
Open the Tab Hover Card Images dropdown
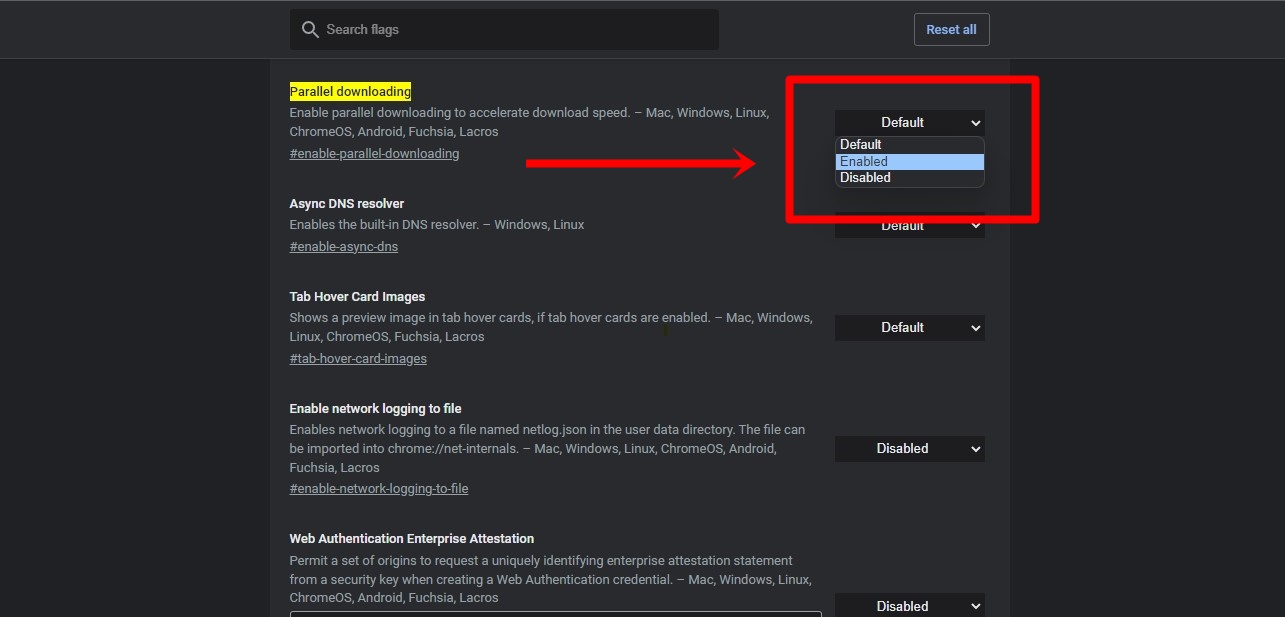click(909, 328)
